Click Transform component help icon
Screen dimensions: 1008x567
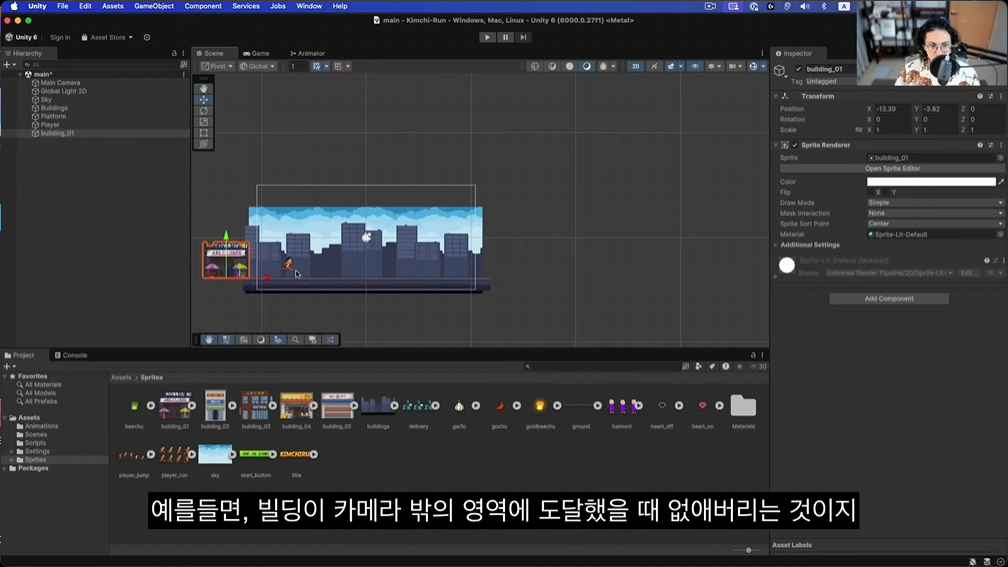980,96
